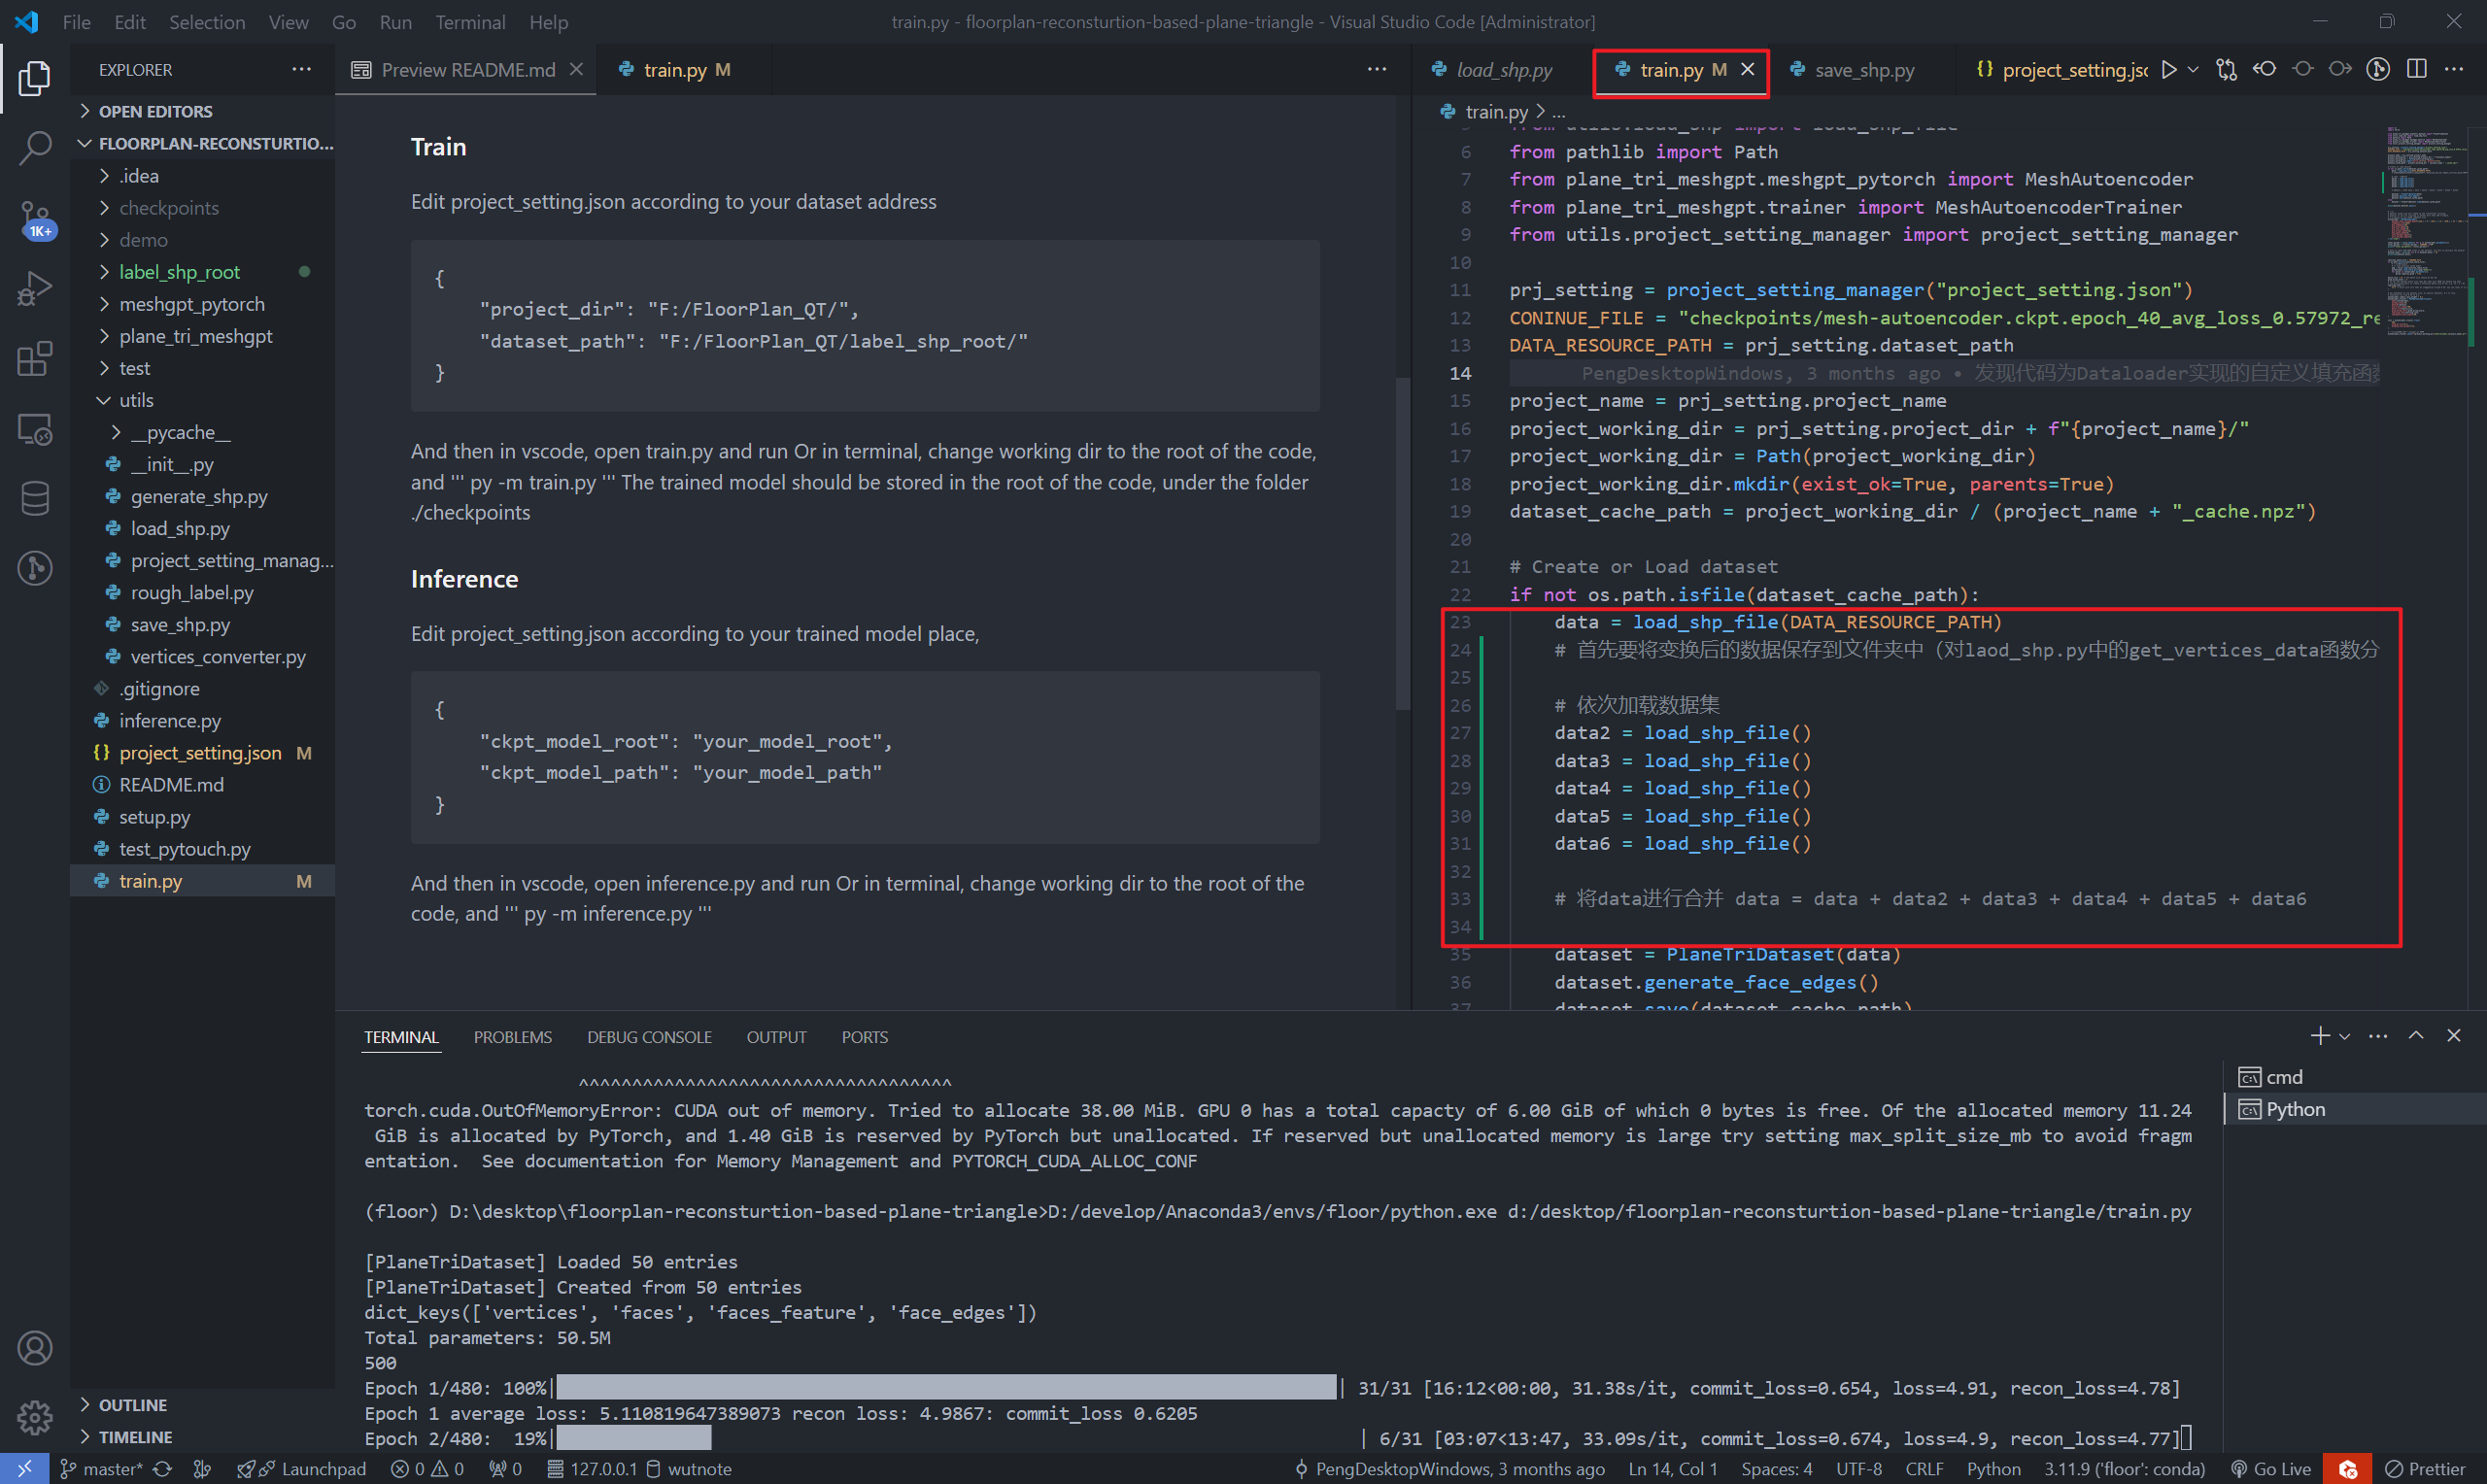Open the Extensions view

click(x=34, y=359)
